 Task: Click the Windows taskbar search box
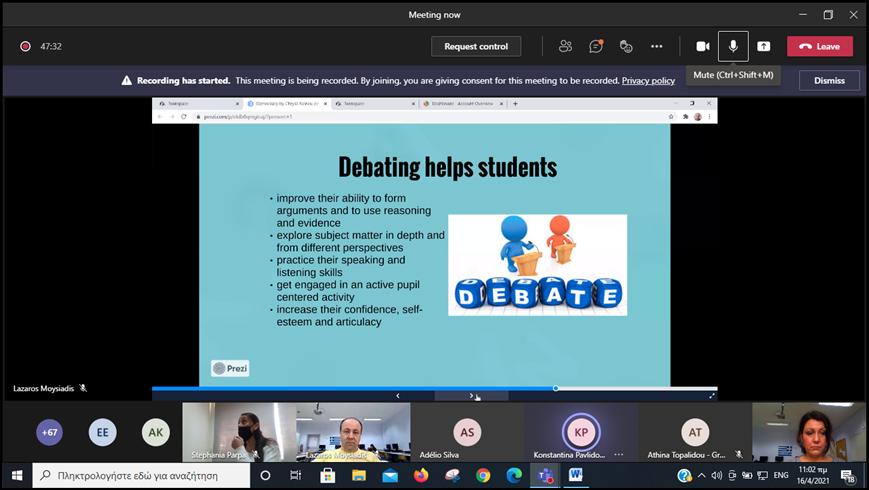tap(141, 476)
